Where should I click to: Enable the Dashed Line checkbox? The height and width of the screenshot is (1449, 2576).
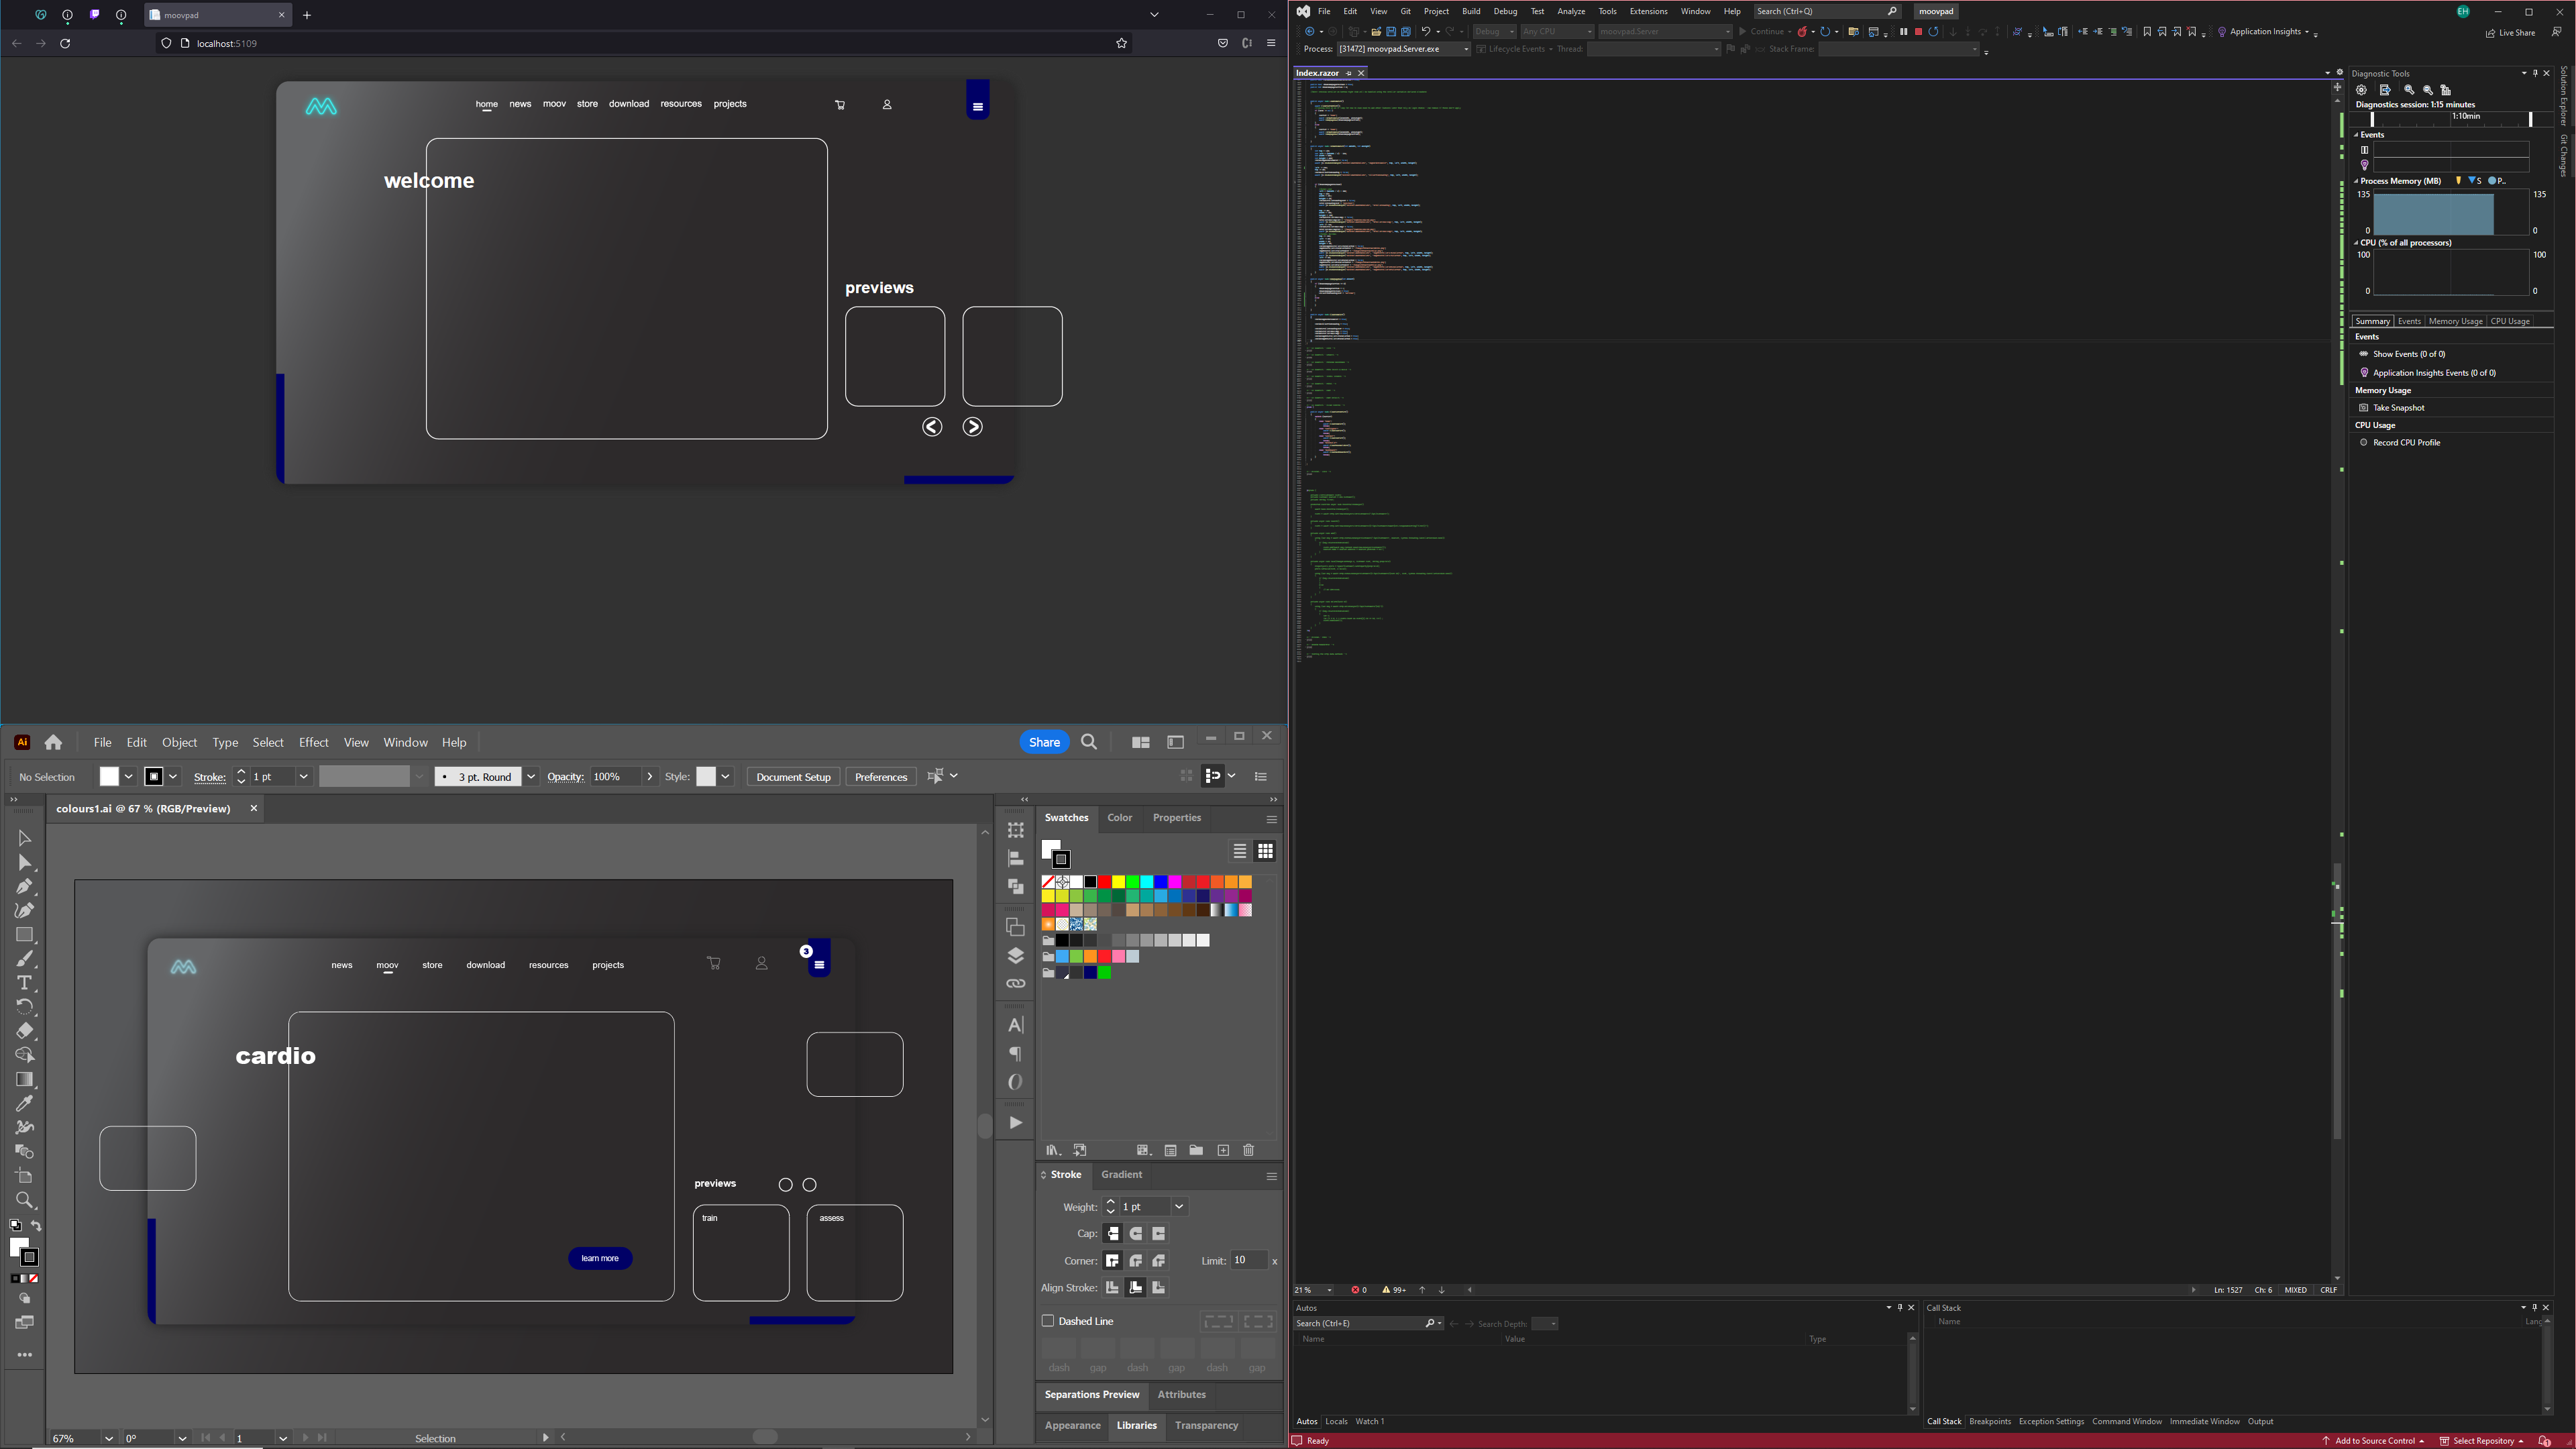click(1048, 1321)
